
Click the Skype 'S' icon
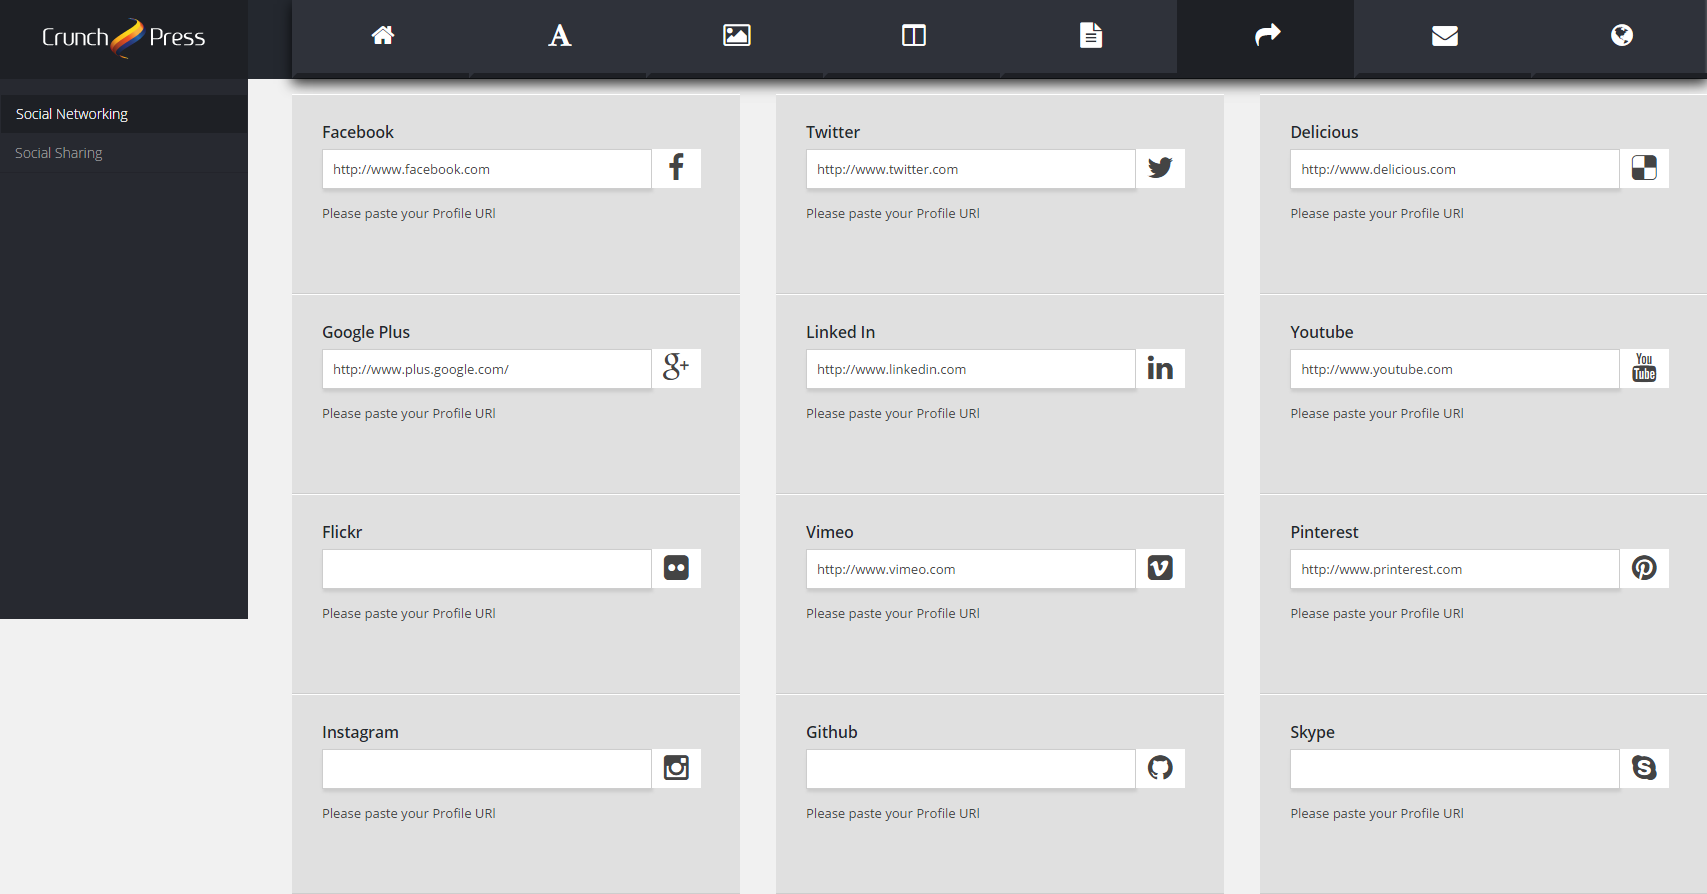click(1644, 768)
